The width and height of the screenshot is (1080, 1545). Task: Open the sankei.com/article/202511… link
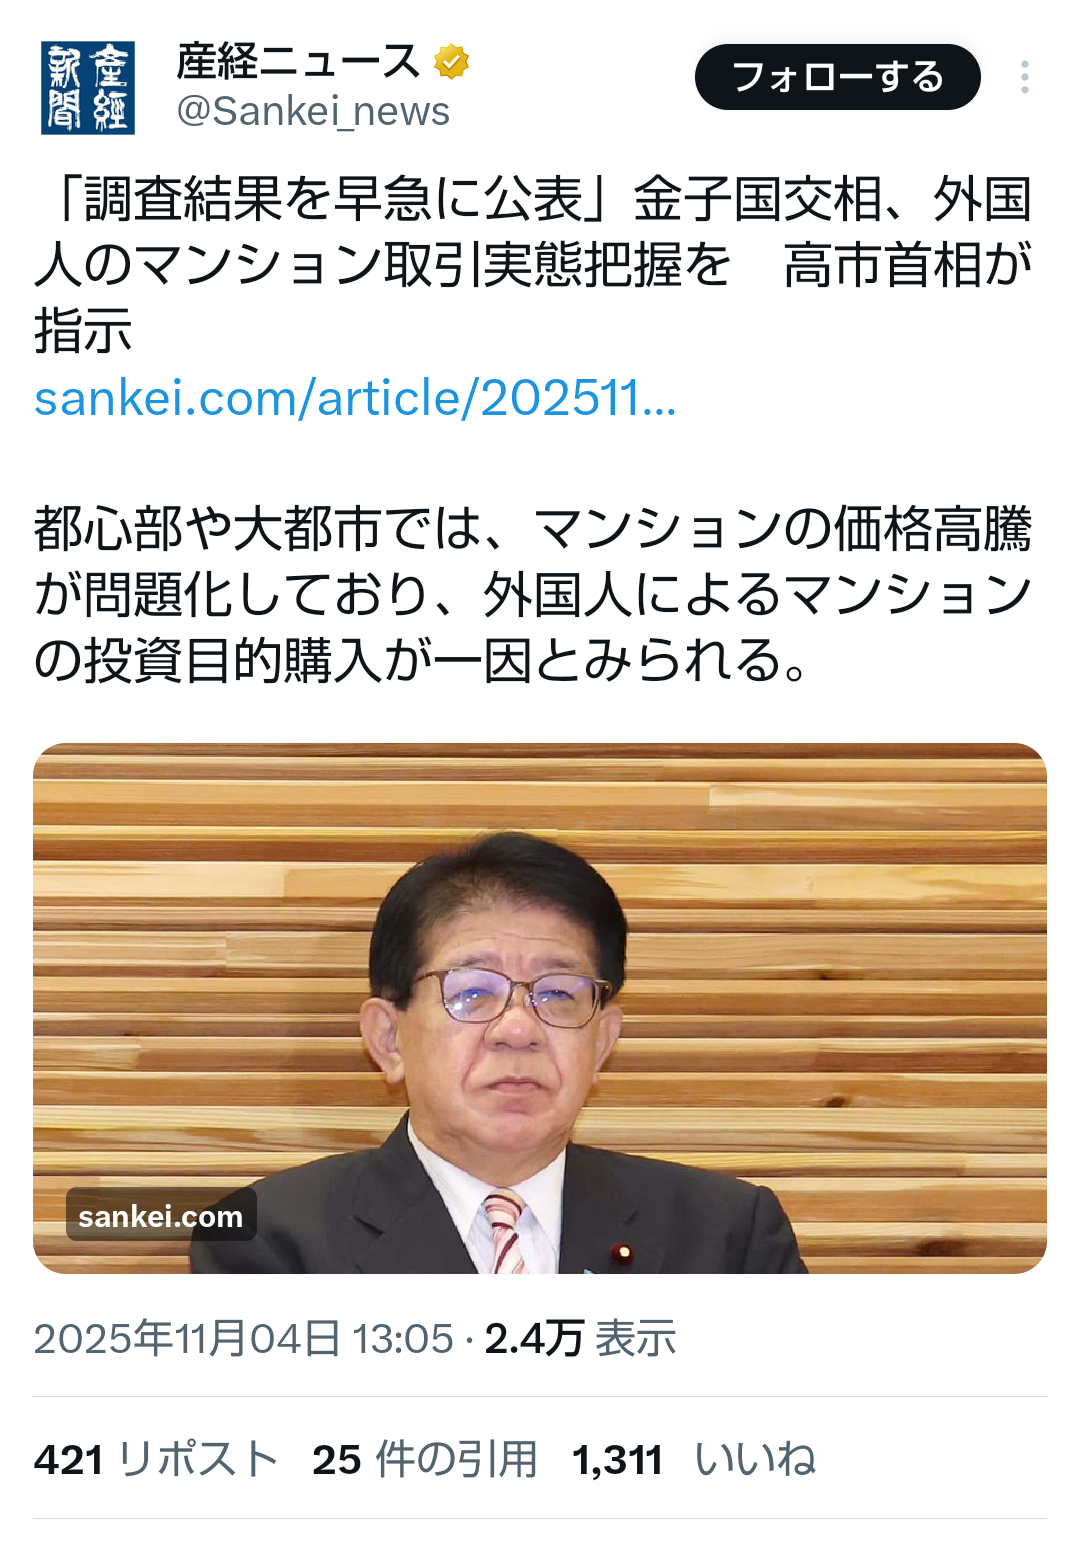(x=355, y=398)
